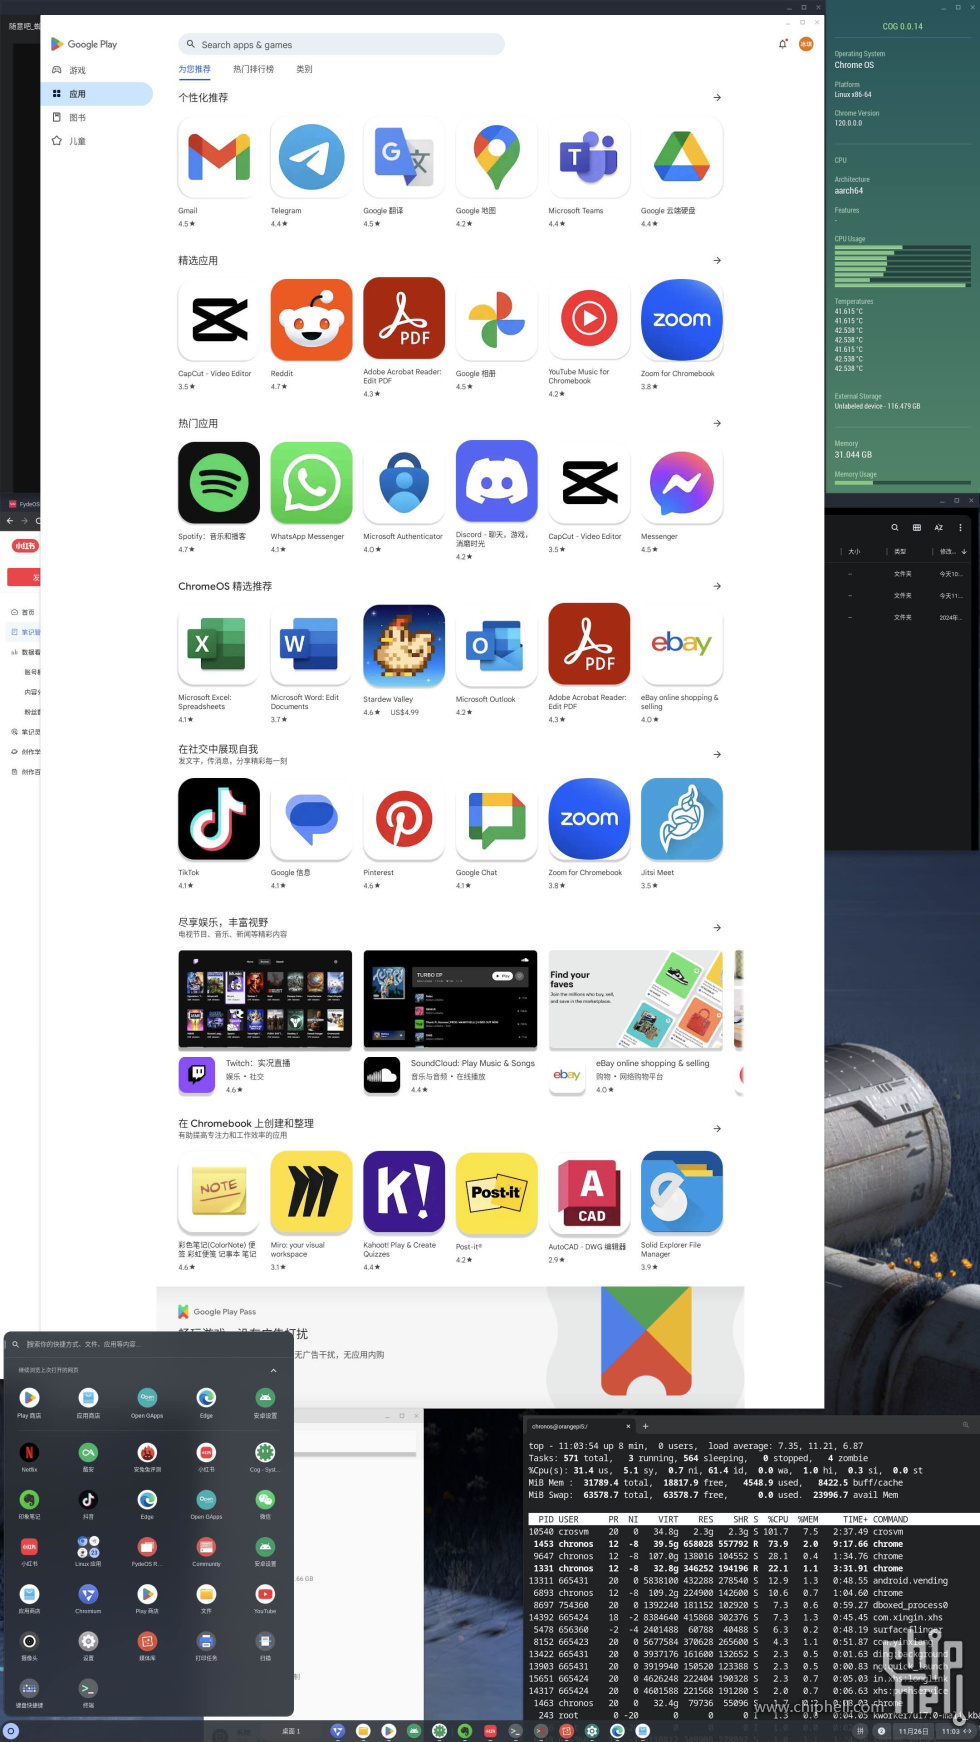The image size is (980, 1742).
Task: Switch to the 热门排行榜 tab
Action: point(253,69)
